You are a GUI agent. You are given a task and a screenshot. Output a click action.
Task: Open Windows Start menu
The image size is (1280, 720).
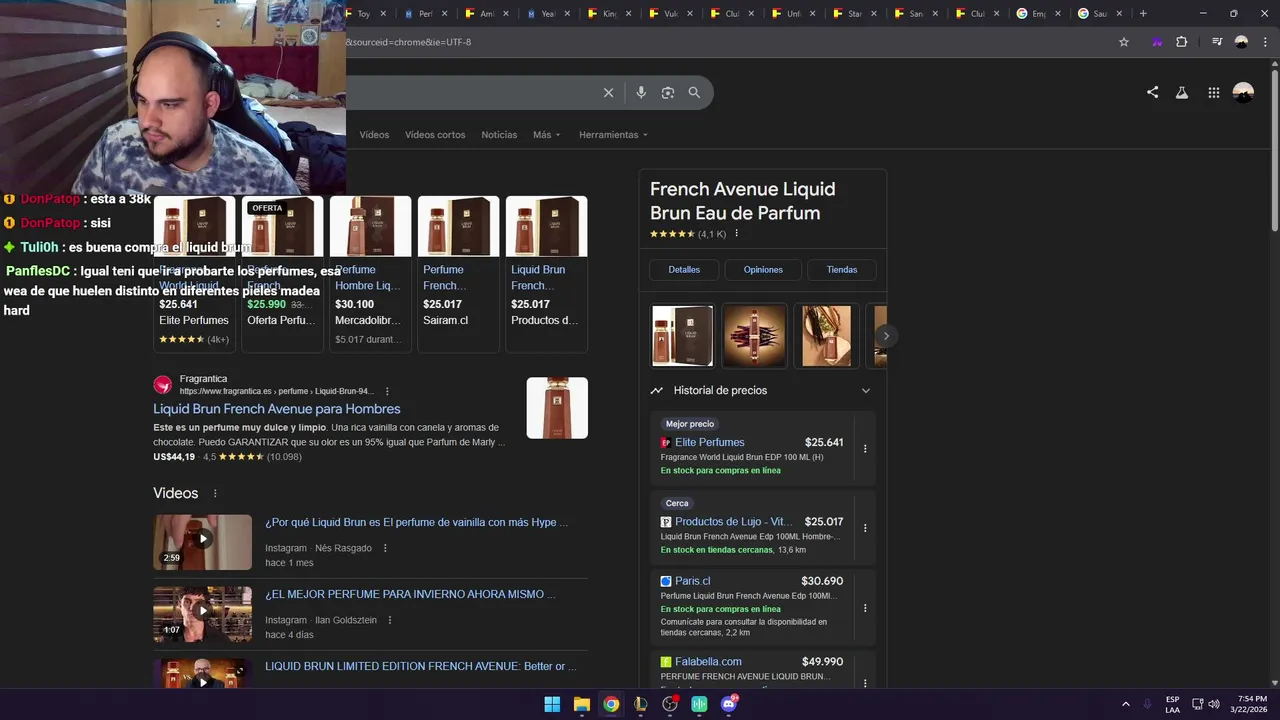(x=552, y=704)
